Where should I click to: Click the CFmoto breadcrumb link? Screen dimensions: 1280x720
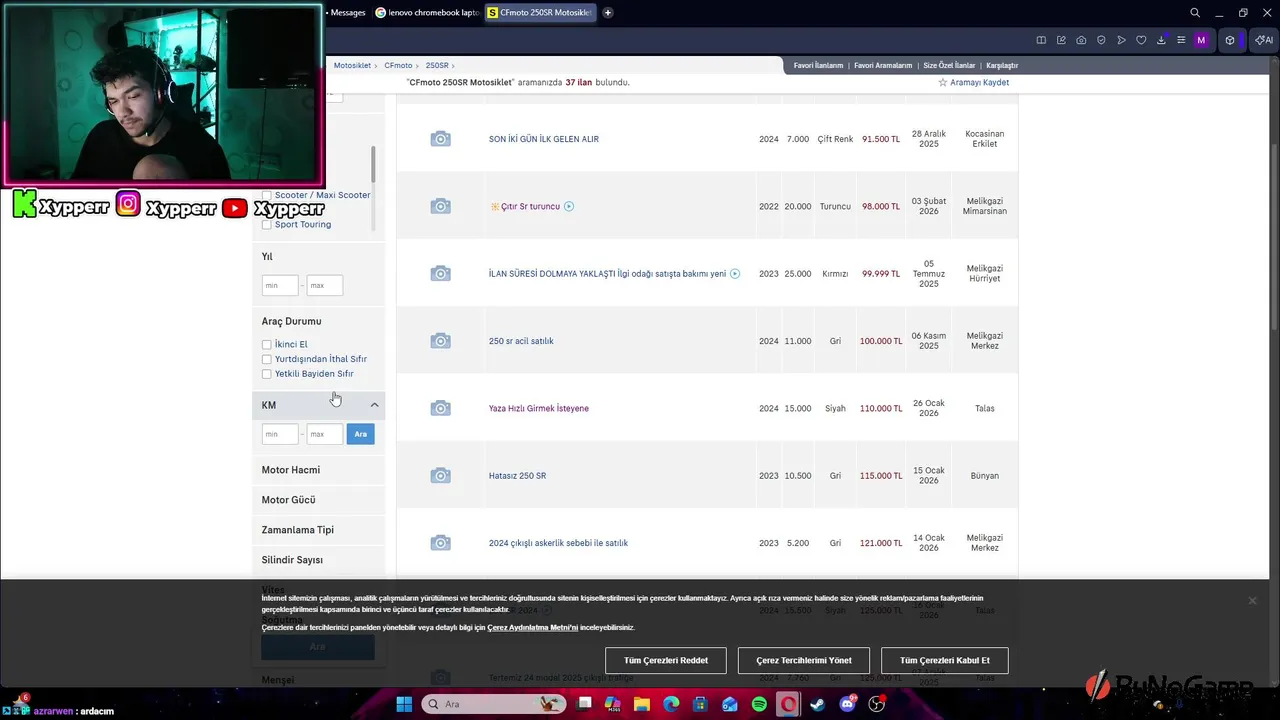[x=398, y=66]
